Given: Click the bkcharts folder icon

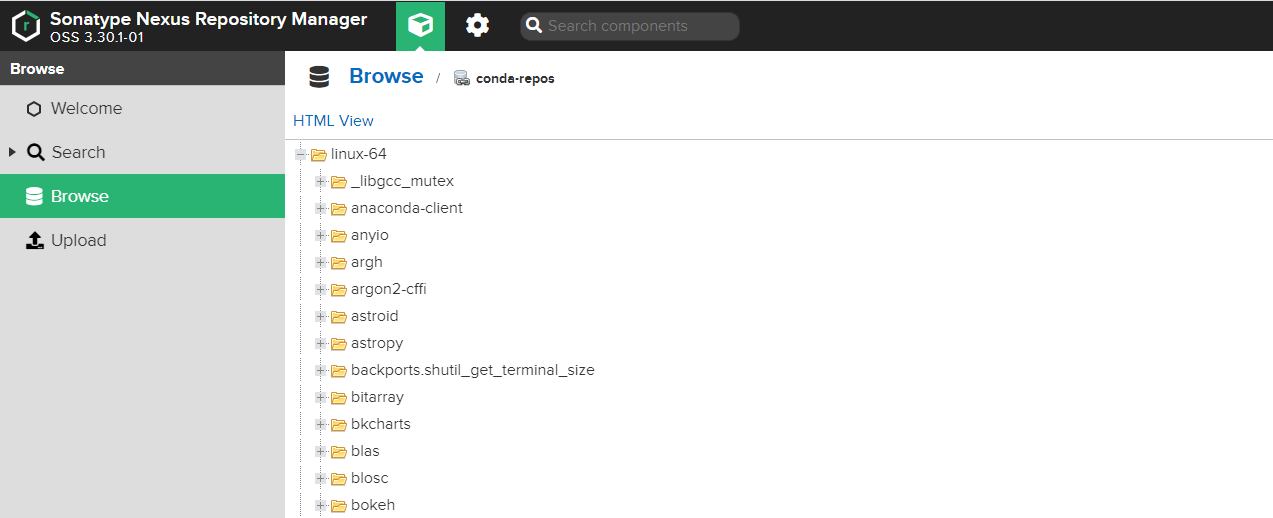Looking at the screenshot, I should tap(339, 424).
